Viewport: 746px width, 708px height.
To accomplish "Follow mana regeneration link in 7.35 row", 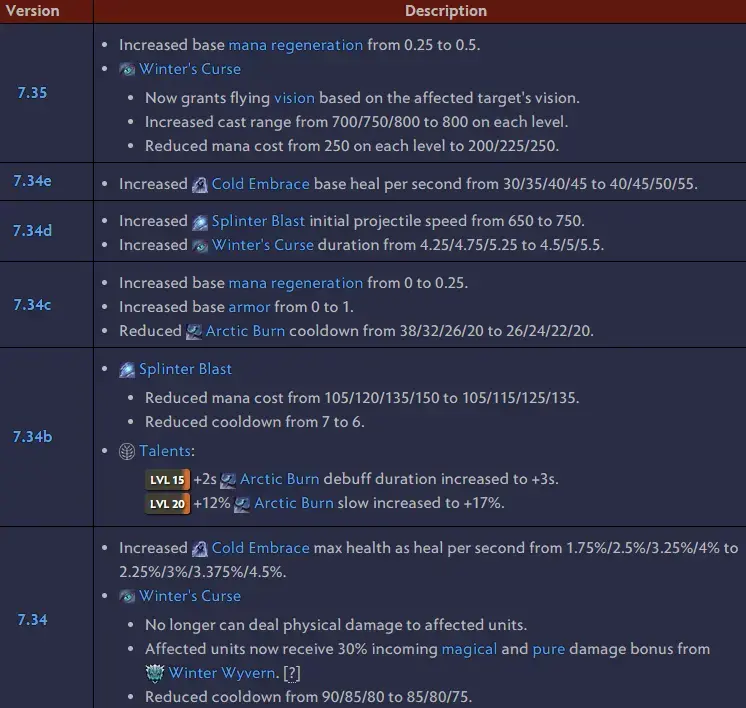I will coord(295,45).
